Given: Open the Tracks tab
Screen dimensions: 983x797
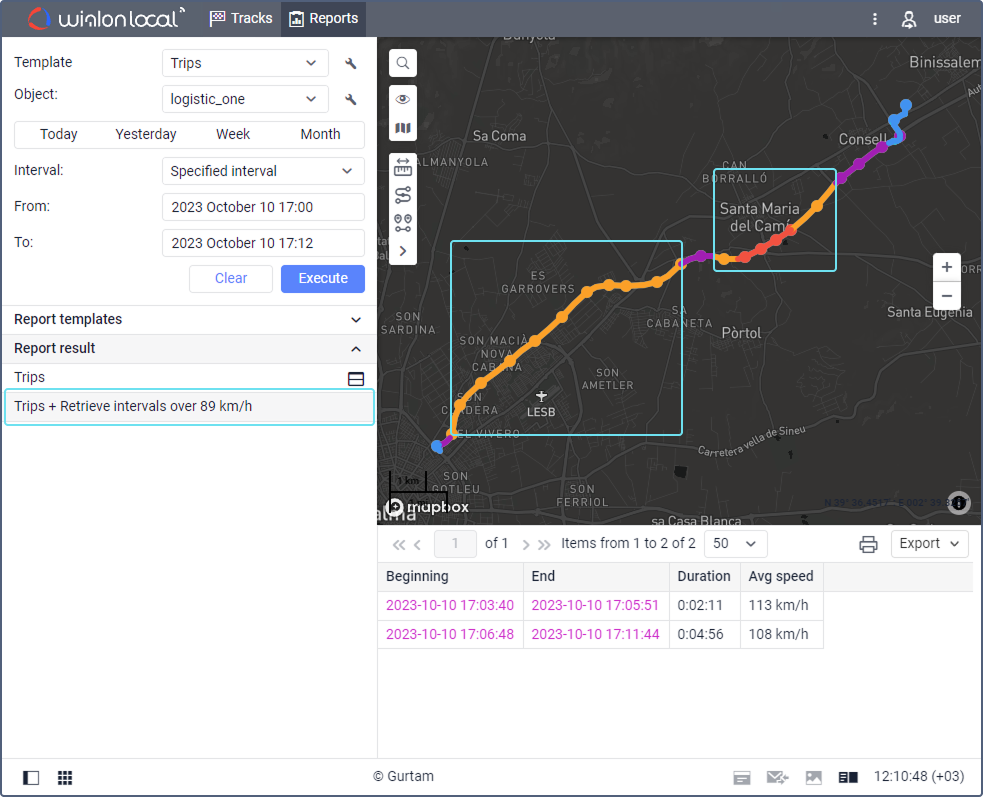Looking at the screenshot, I should pos(241,18).
